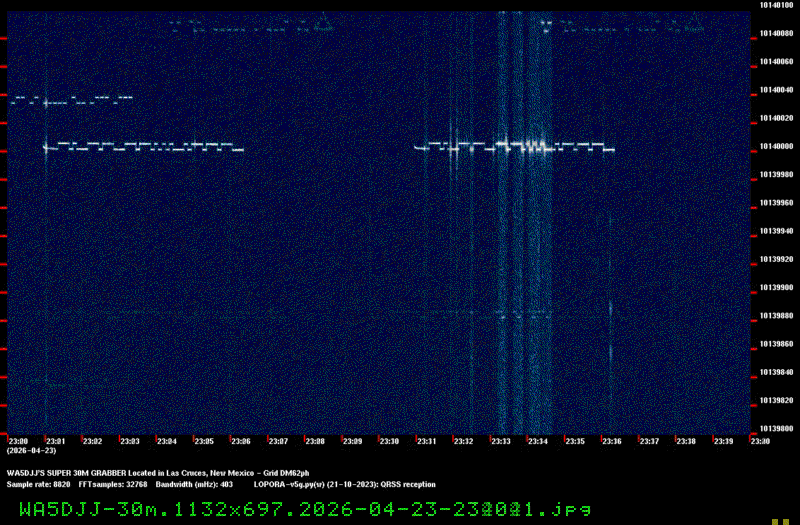Select the 23:10 time axis label
800x525 pixels.
pos(389,441)
